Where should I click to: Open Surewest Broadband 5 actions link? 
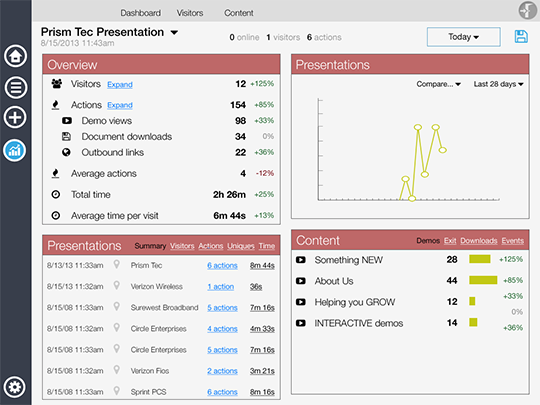tap(222, 308)
